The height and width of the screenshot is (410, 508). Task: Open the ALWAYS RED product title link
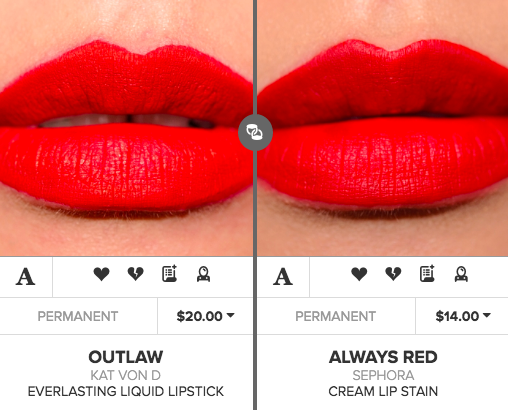(383, 357)
